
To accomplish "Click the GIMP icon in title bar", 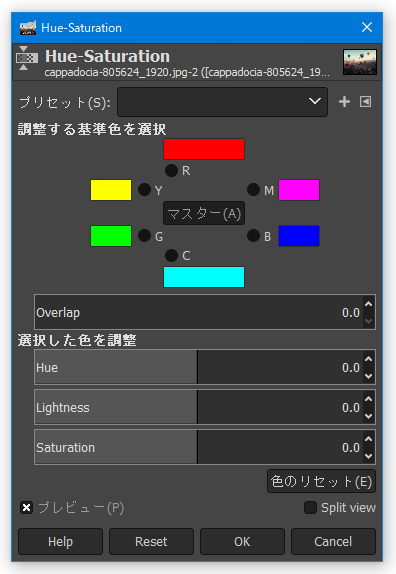I will point(28,28).
